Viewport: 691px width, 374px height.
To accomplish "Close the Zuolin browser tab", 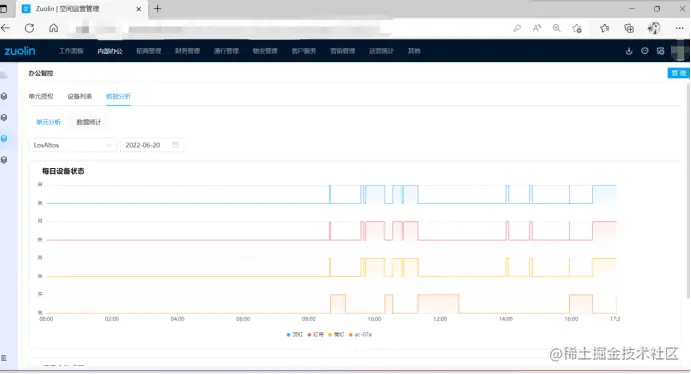I will pyautogui.click(x=139, y=9).
